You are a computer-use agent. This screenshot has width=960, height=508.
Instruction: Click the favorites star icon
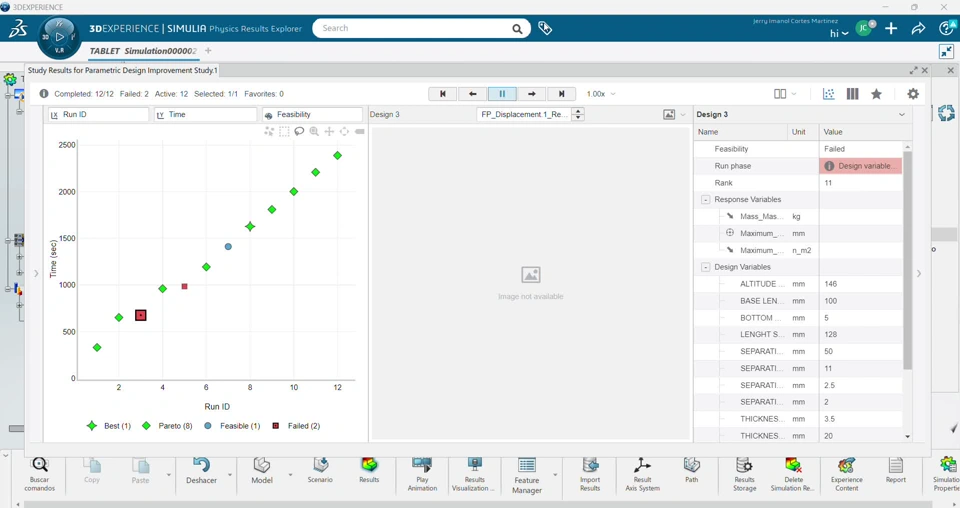876,94
